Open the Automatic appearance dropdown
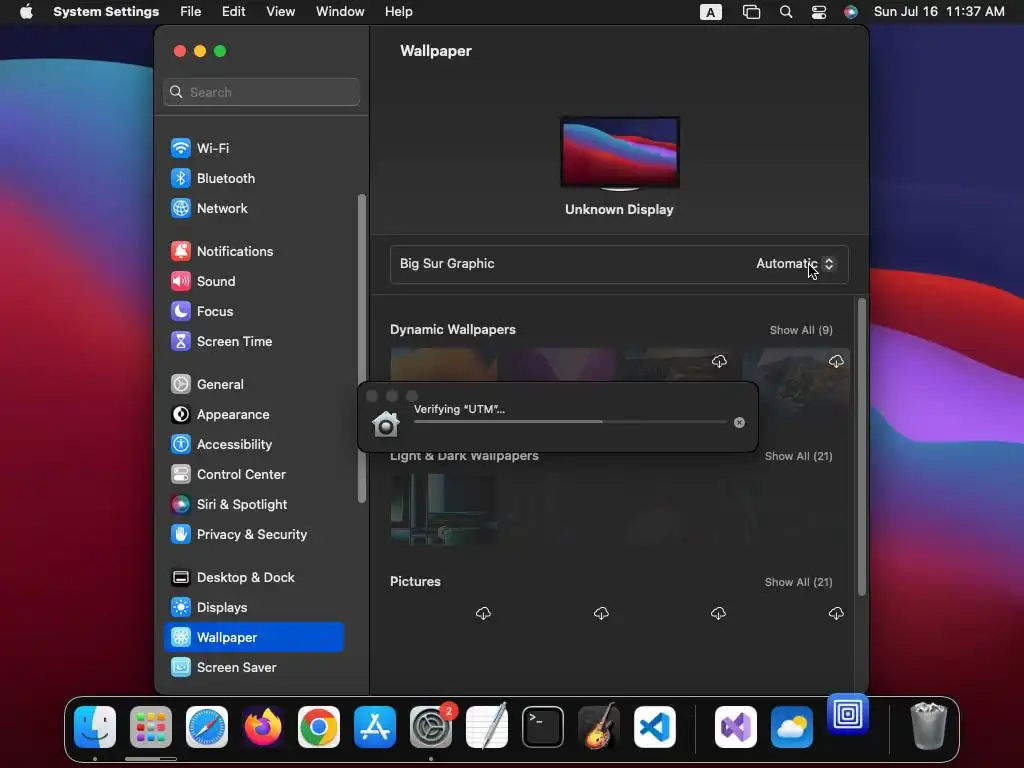 [x=795, y=264]
